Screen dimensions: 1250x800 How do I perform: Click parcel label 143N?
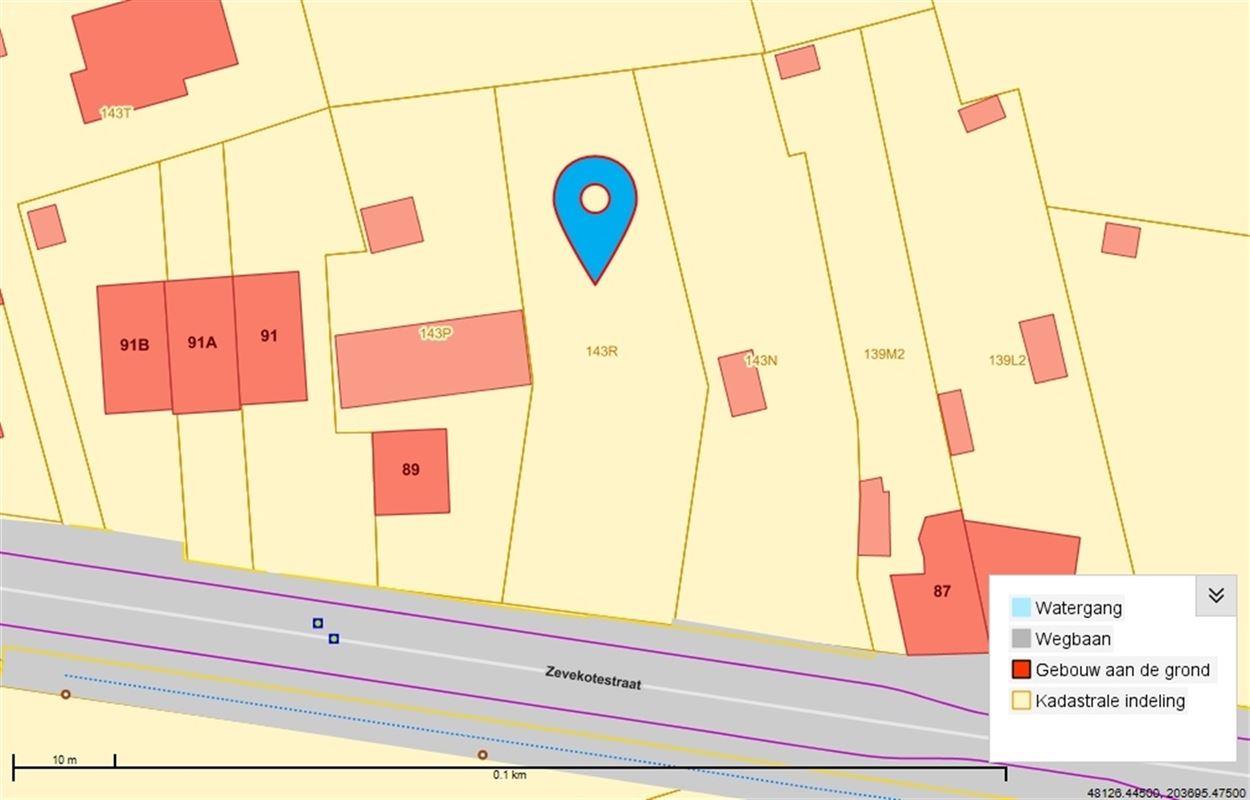761,360
